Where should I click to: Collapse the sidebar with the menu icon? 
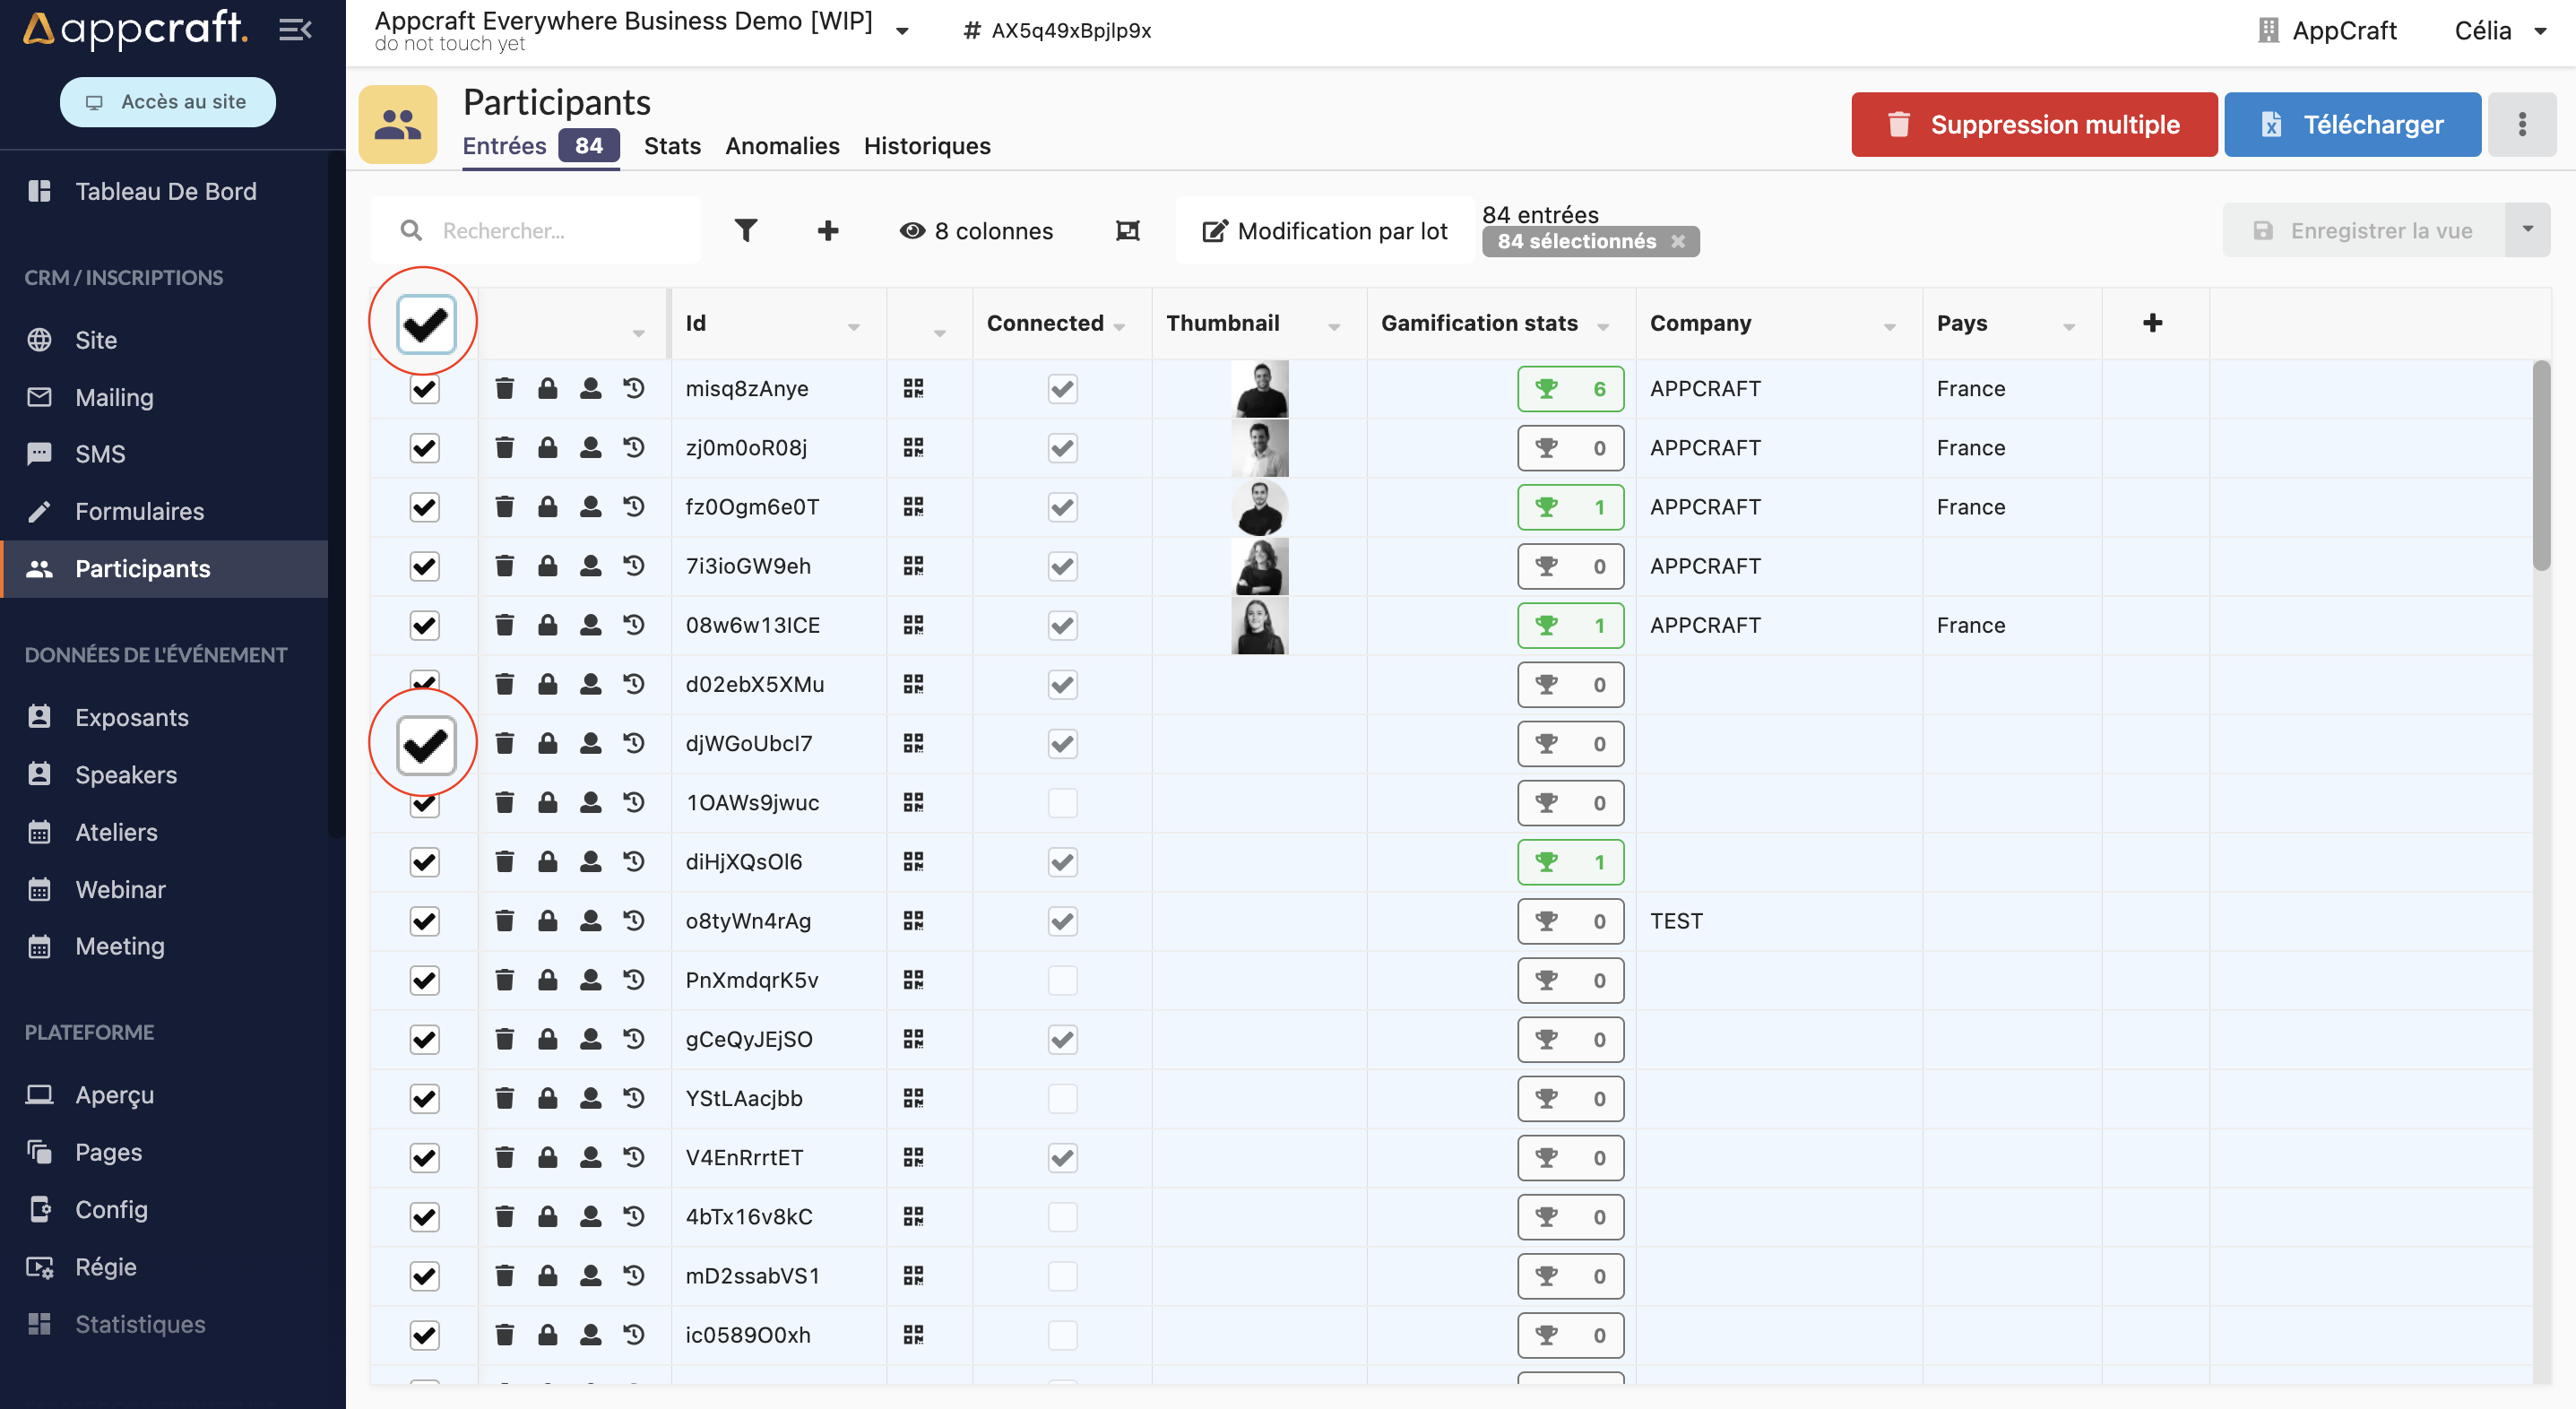pyautogui.click(x=294, y=30)
